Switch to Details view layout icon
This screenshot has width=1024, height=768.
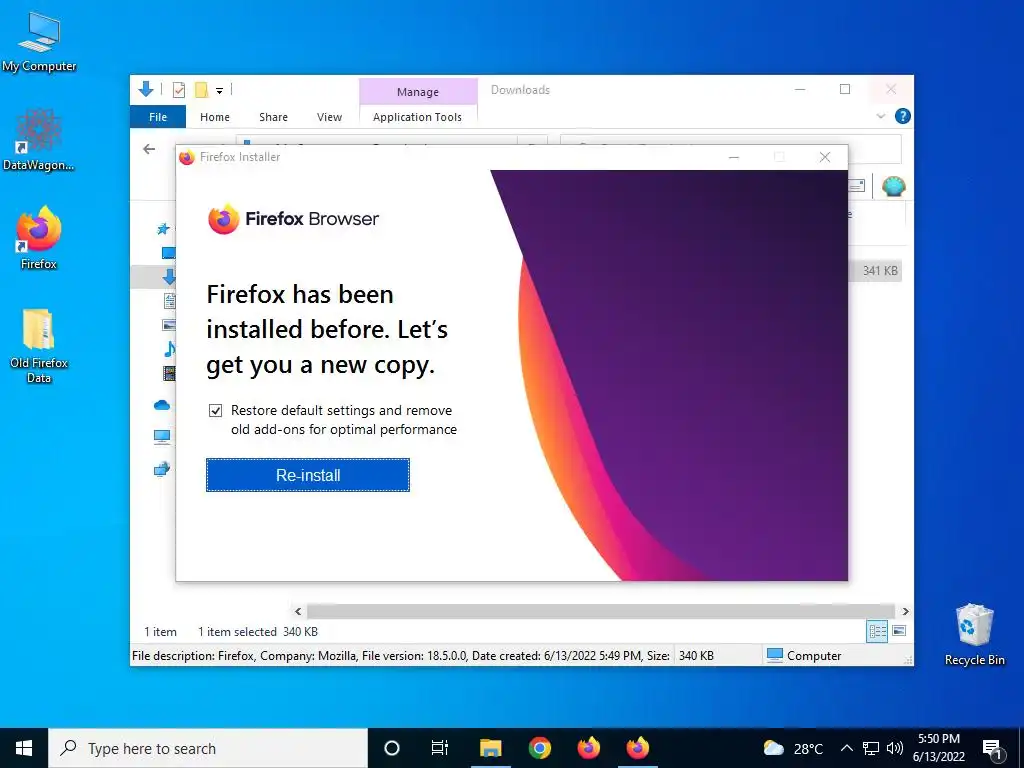coord(877,631)
